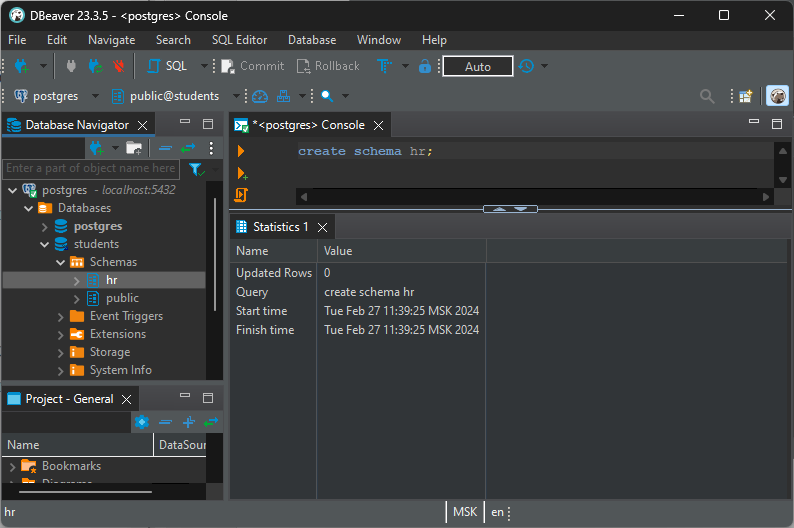Collapse all navigator tree nodes
The height and width of the screenshot is (528, 794).
point(165,148)
